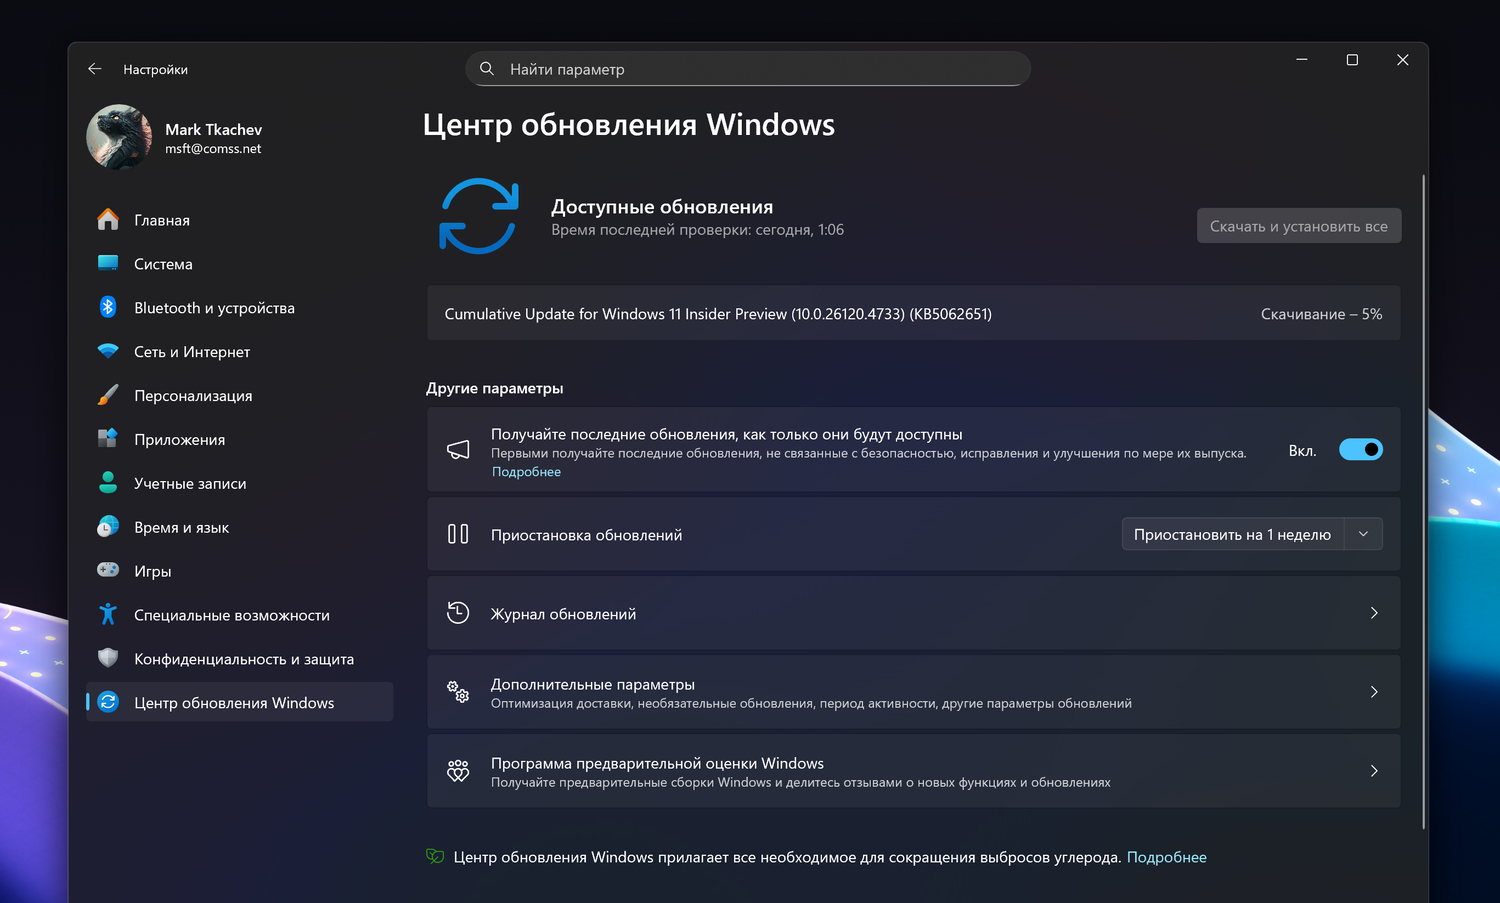Open Insider program page via chevron
The height and width of the screenshot is (903, 1500).
[1374, 771]
